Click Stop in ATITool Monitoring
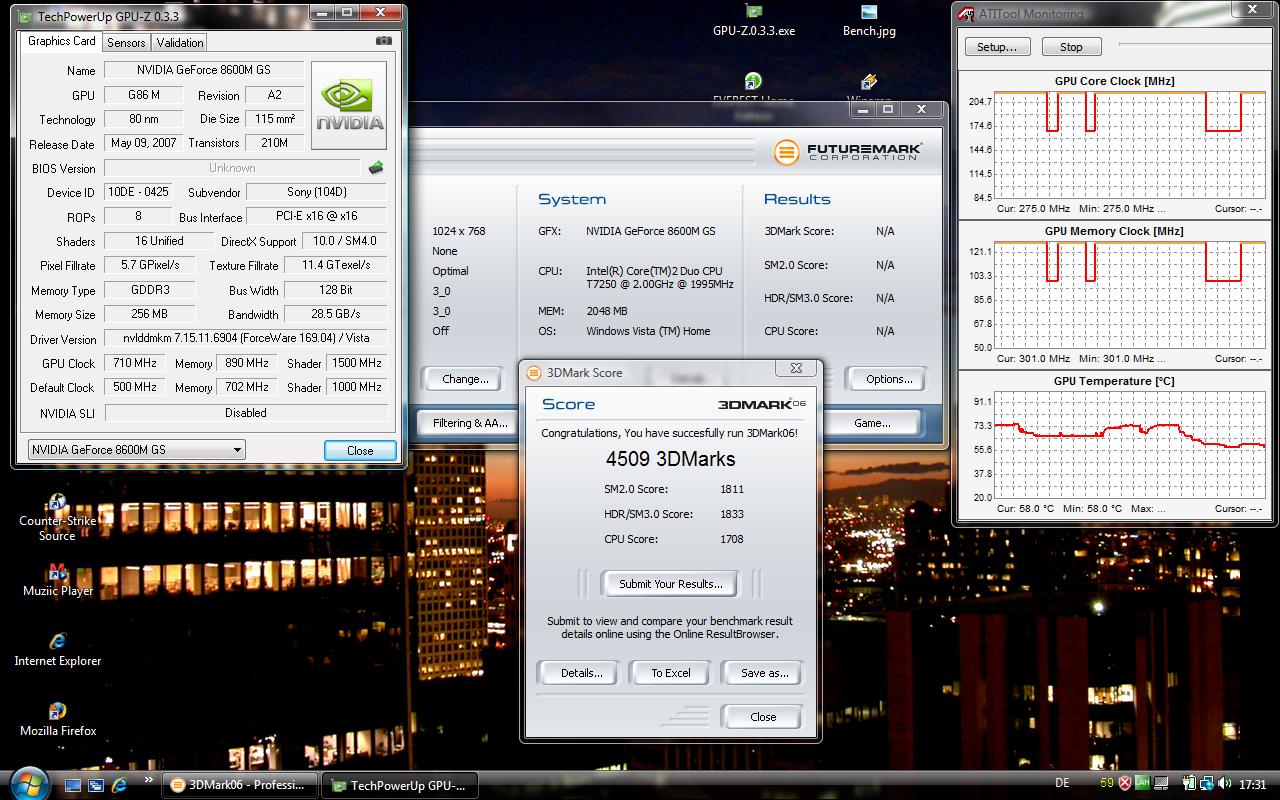Image resolution: width=1280 pixels, height=800 pixels. point(1071,47)
